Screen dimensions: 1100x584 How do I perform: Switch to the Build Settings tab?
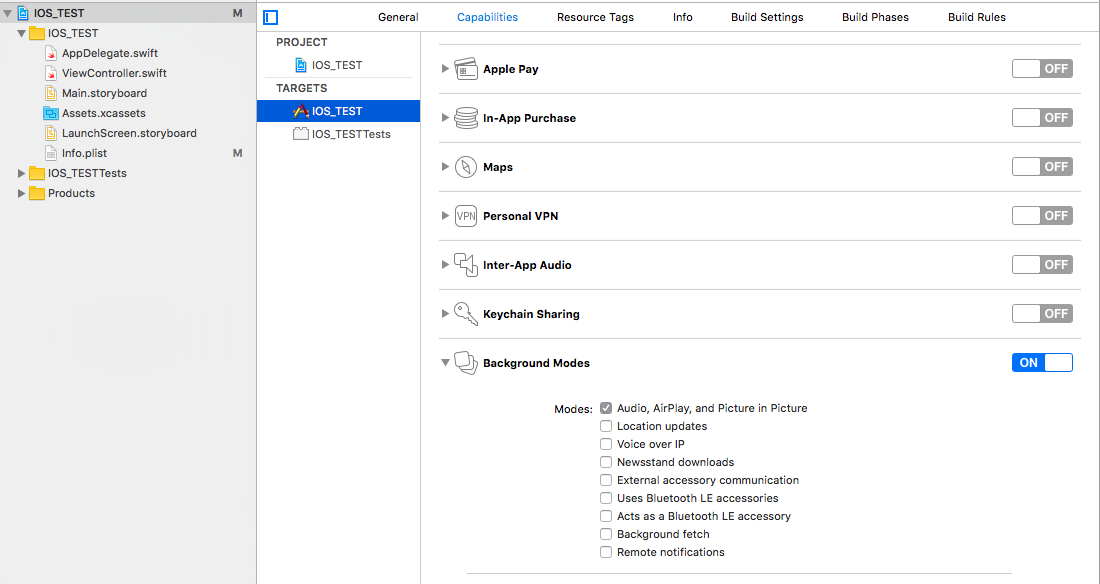coord(767,17)
